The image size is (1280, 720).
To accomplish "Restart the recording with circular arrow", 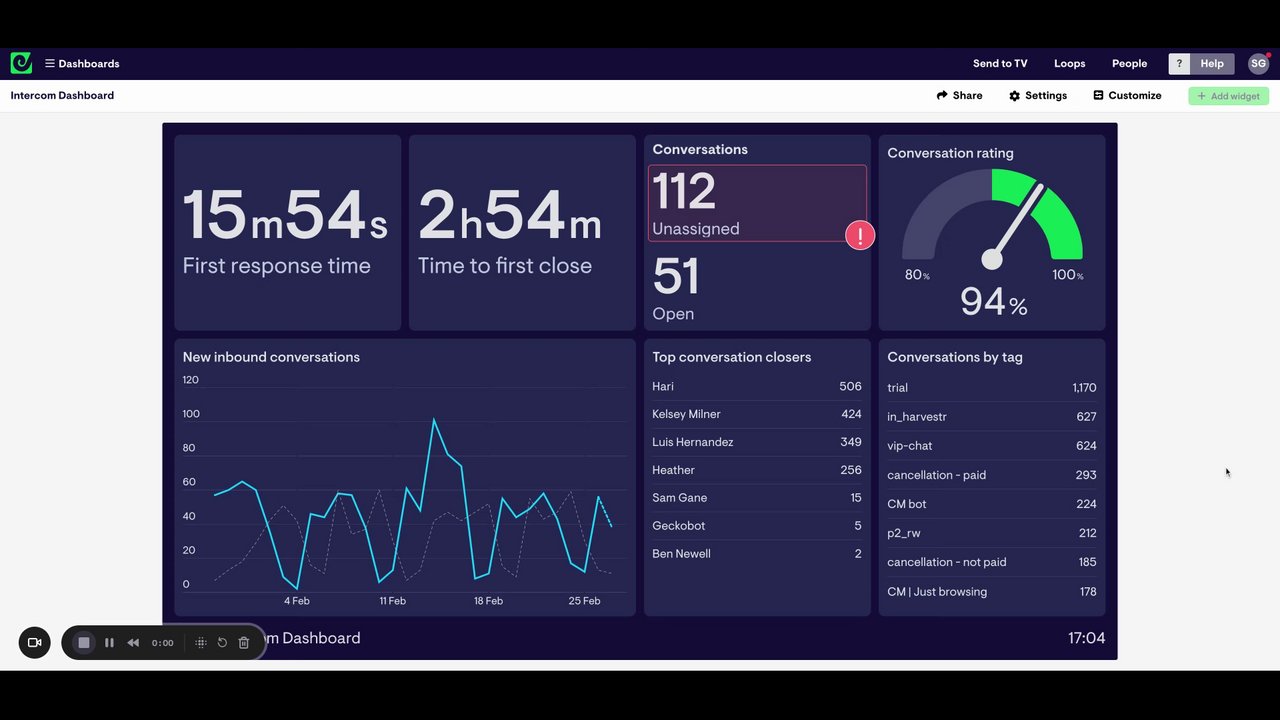I will pos(222,642).
